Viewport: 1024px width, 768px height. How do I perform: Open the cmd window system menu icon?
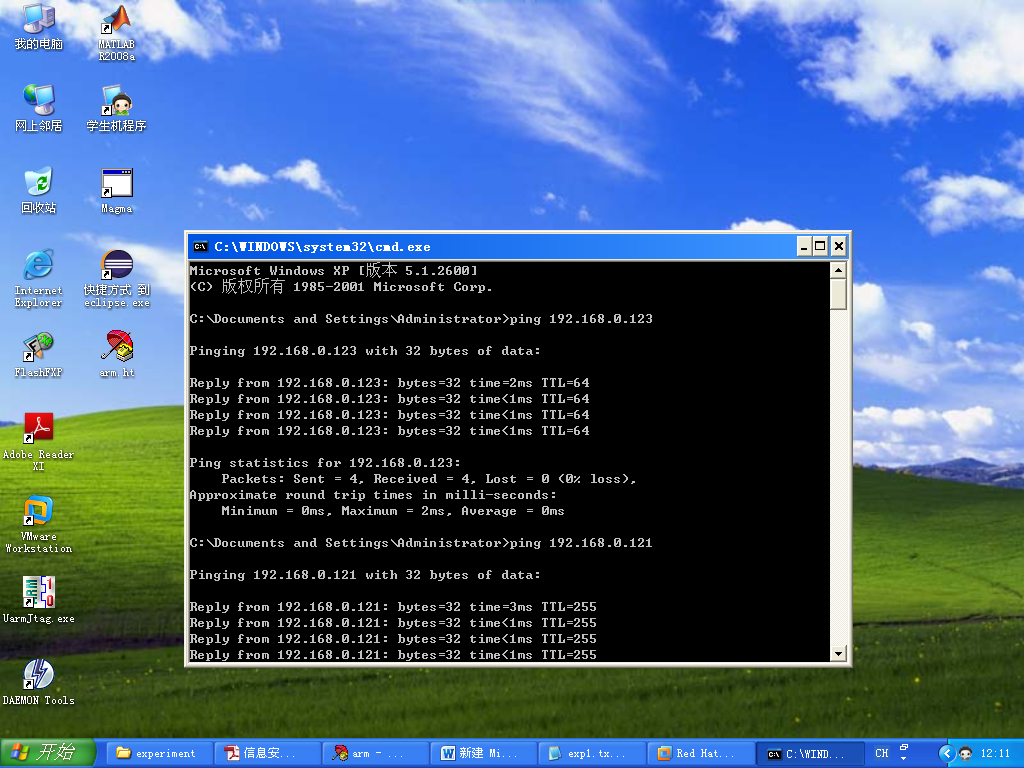201,247
